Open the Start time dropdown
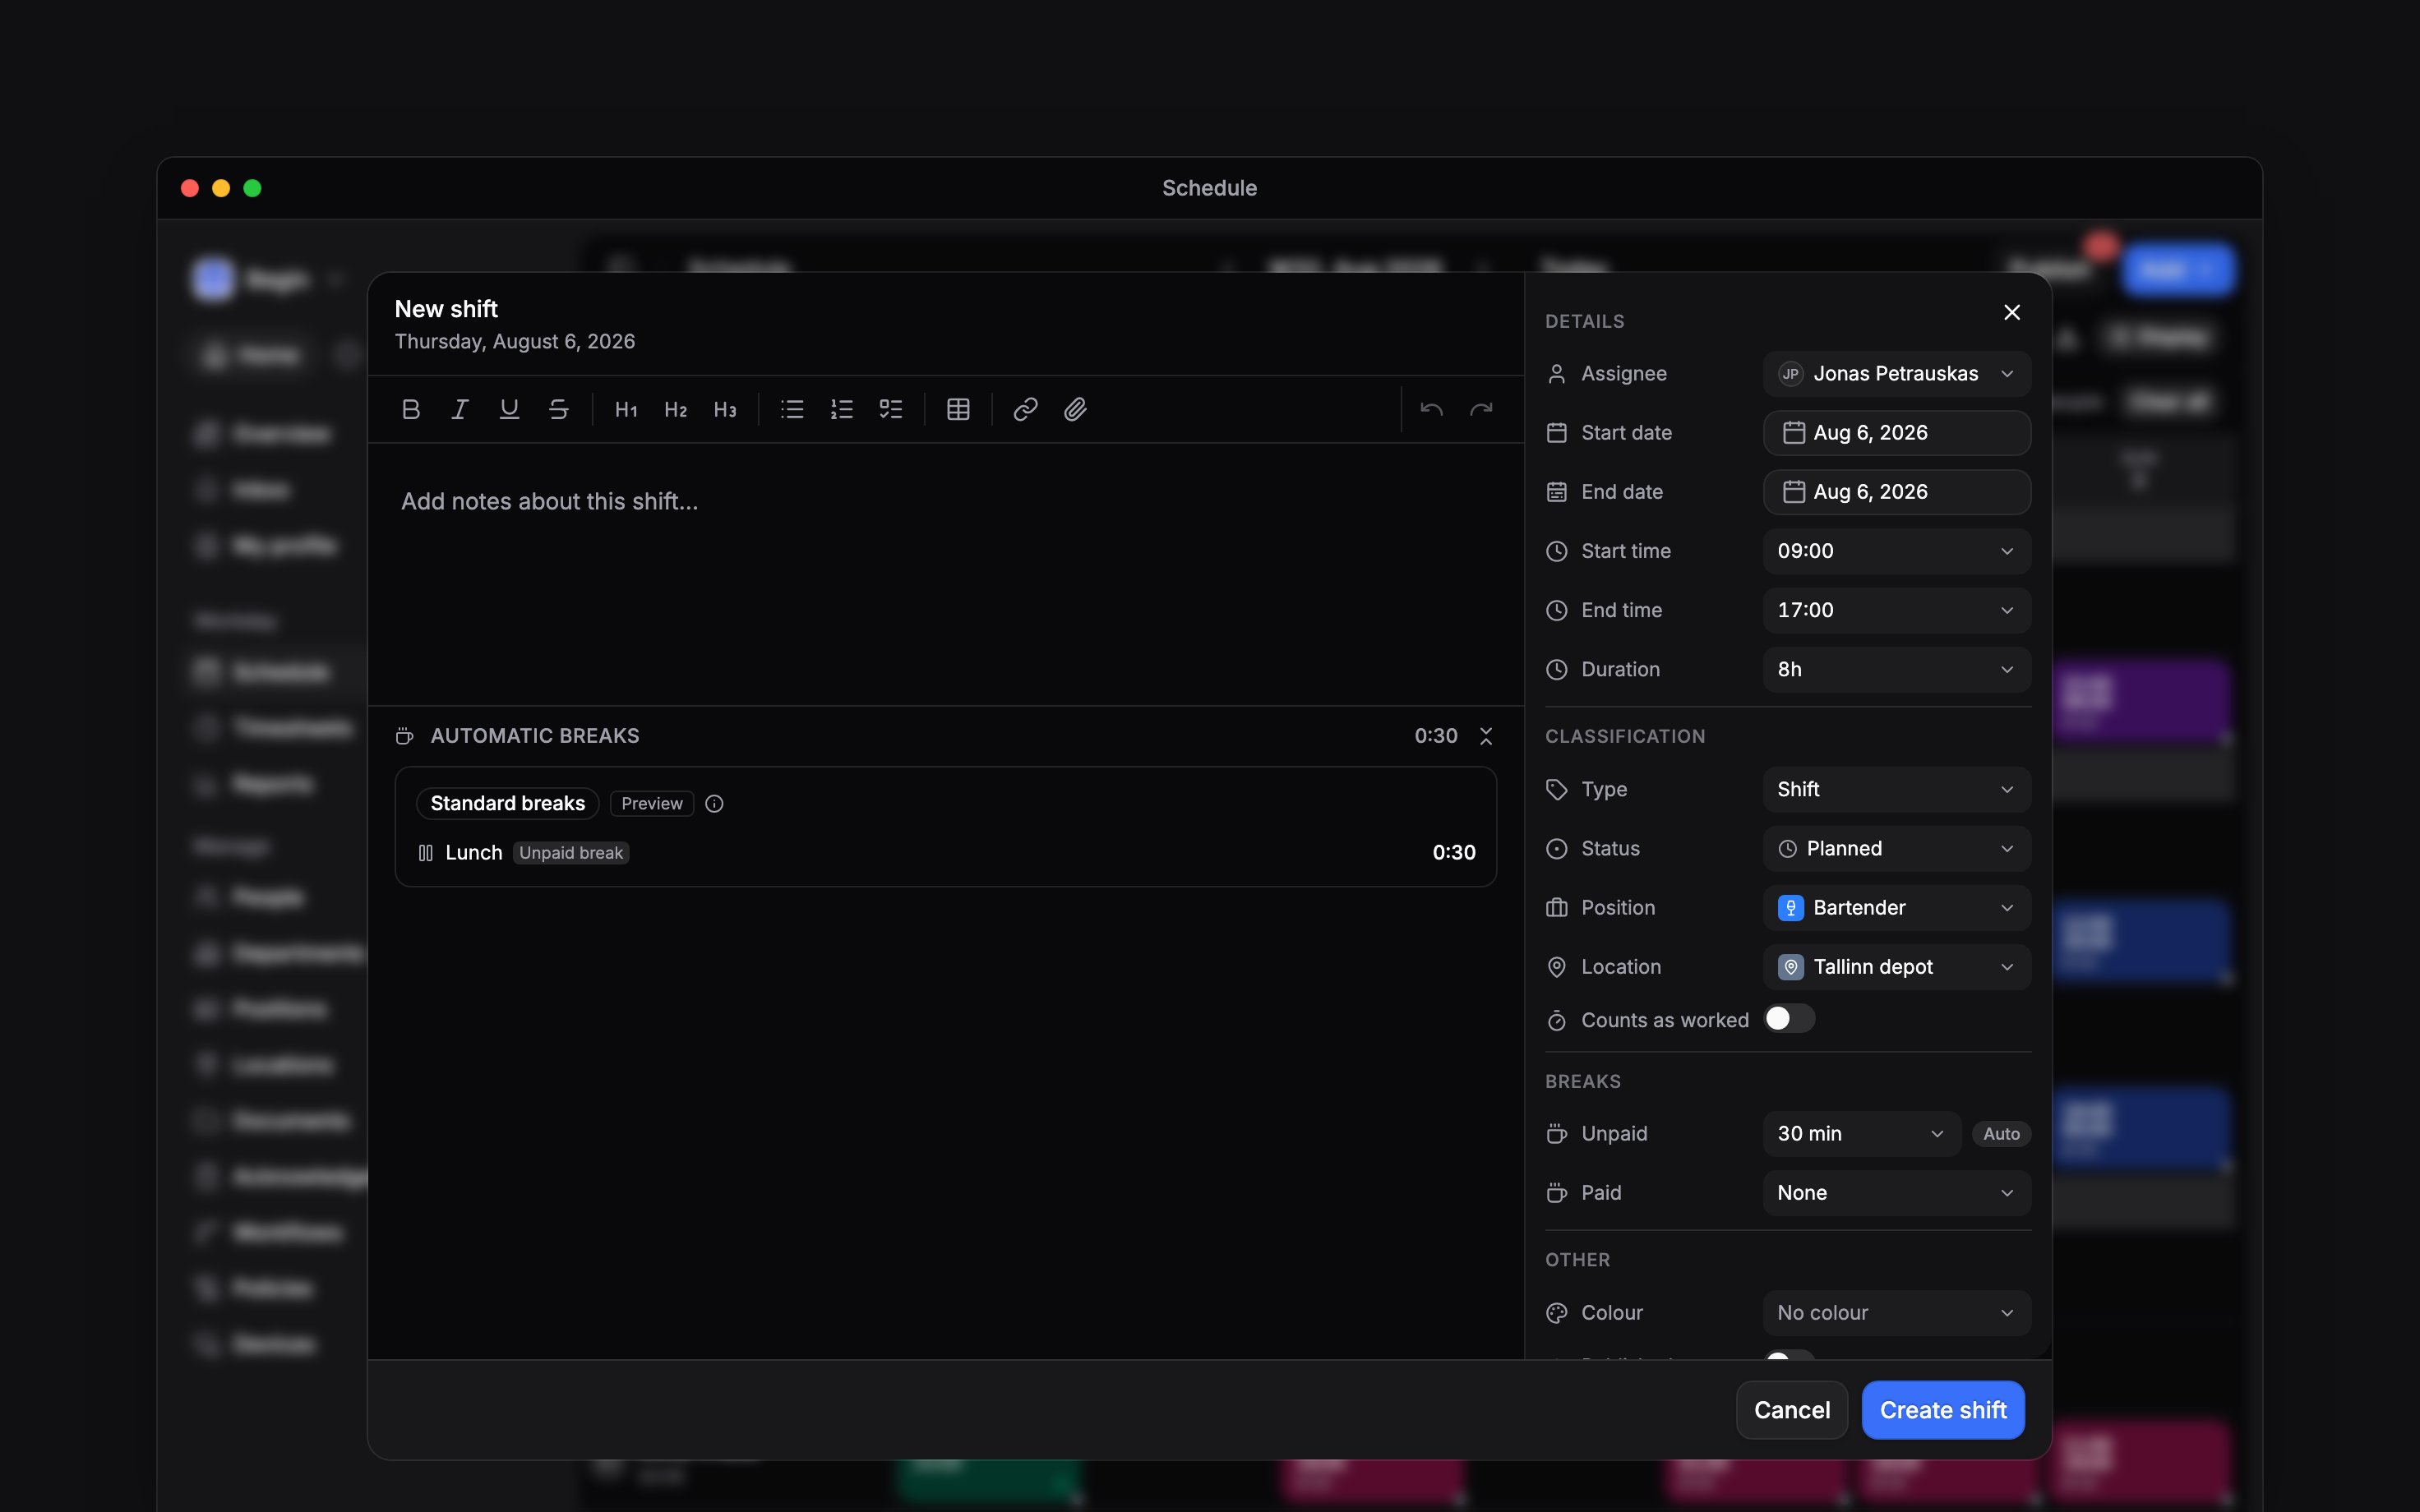This screenshot has height=1512, width=2420. tap(1896, 551)
